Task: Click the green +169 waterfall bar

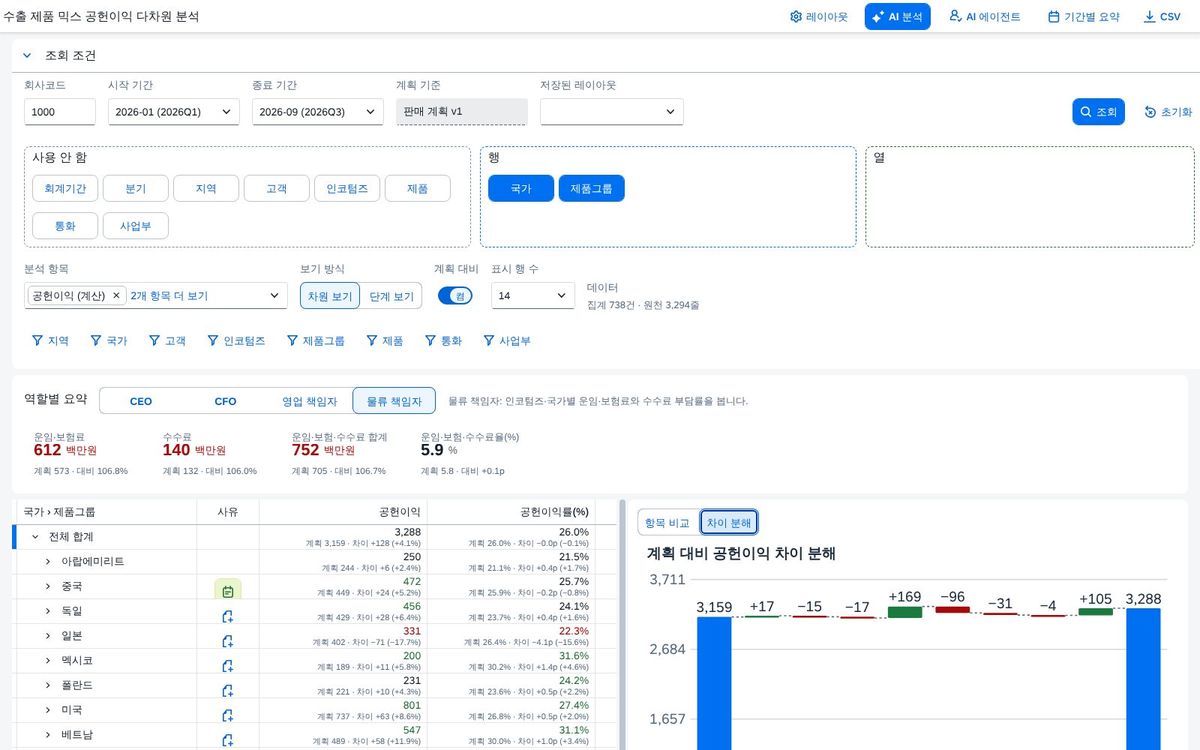Action: [x=905, y=611]
